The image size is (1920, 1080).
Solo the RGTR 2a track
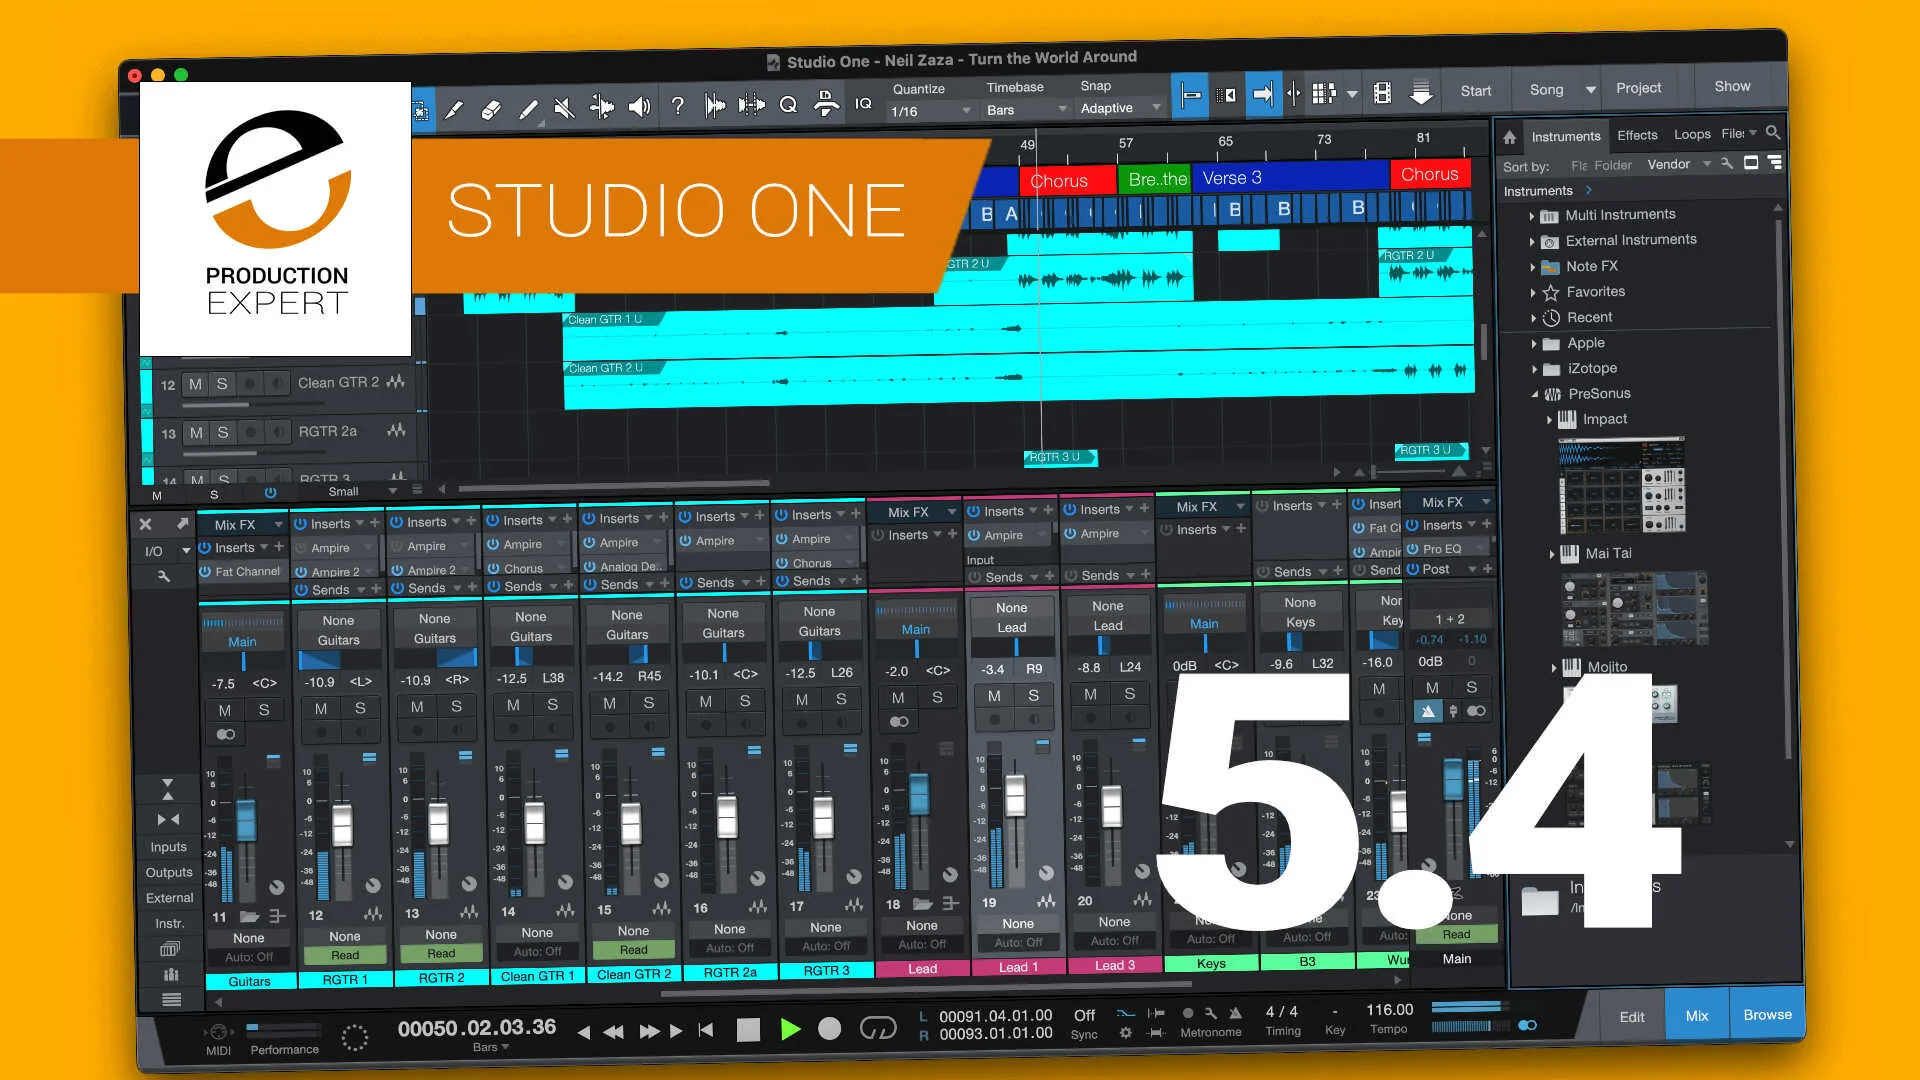(223, 432)
